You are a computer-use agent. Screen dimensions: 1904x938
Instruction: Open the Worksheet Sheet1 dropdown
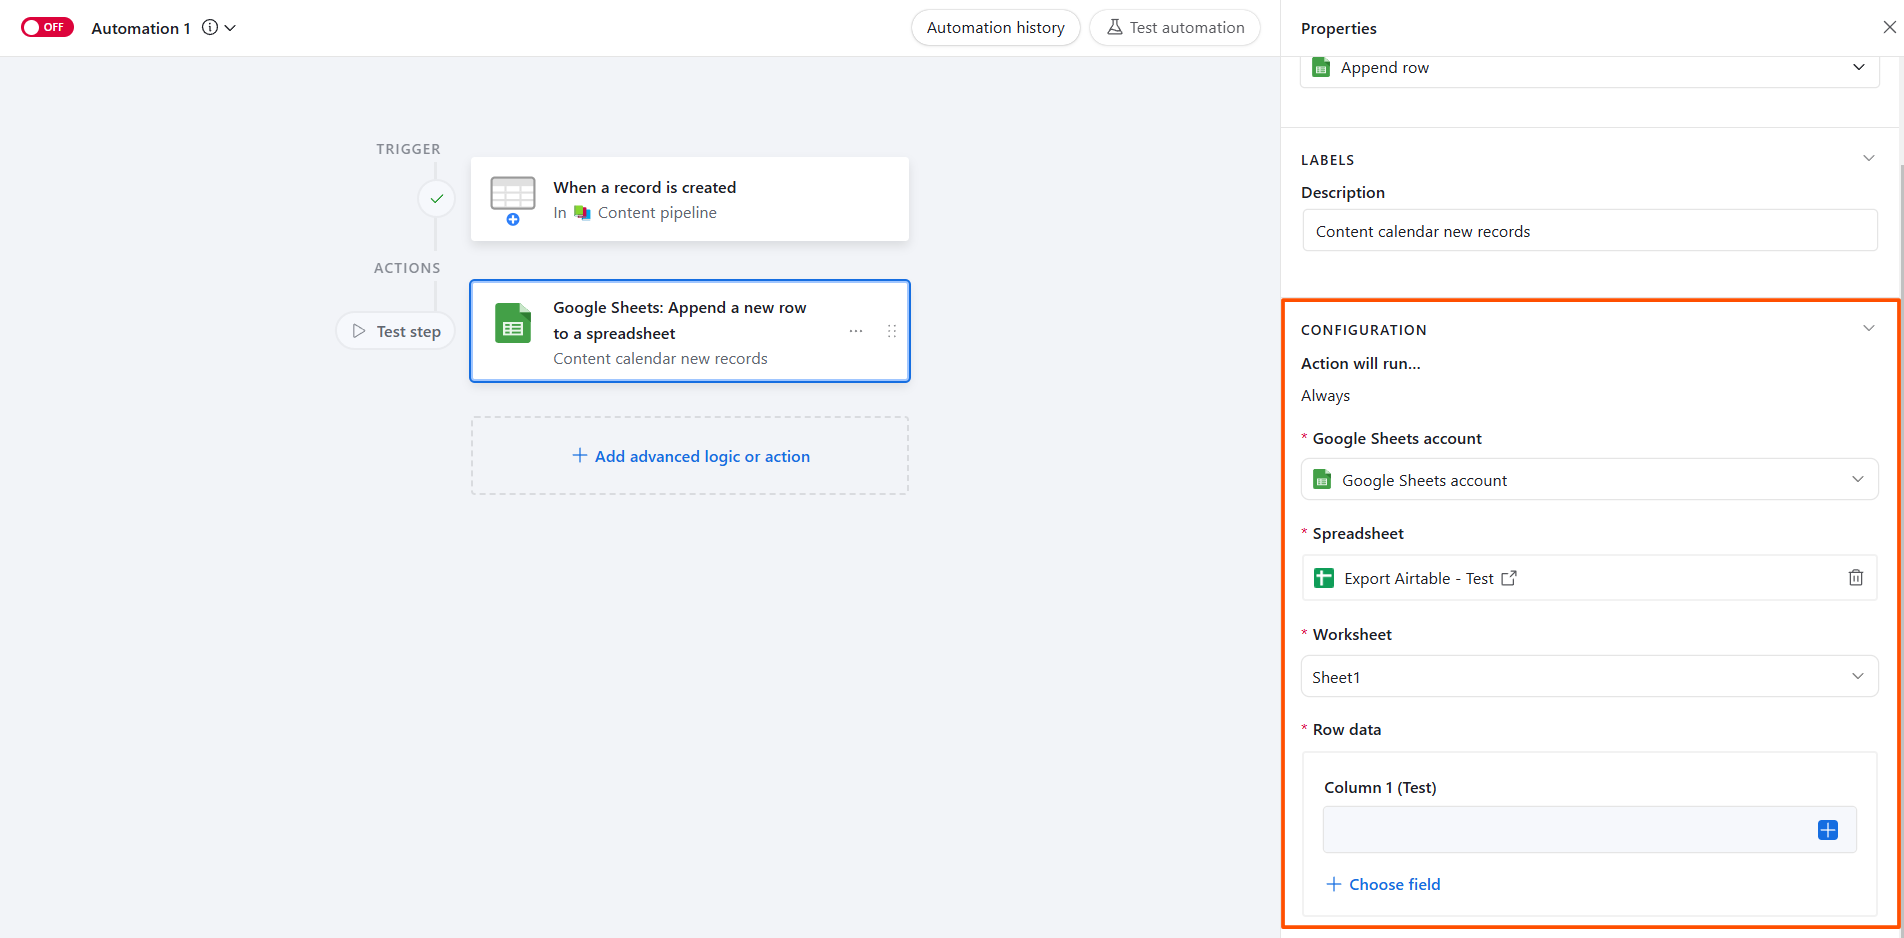coord(1589,677)
